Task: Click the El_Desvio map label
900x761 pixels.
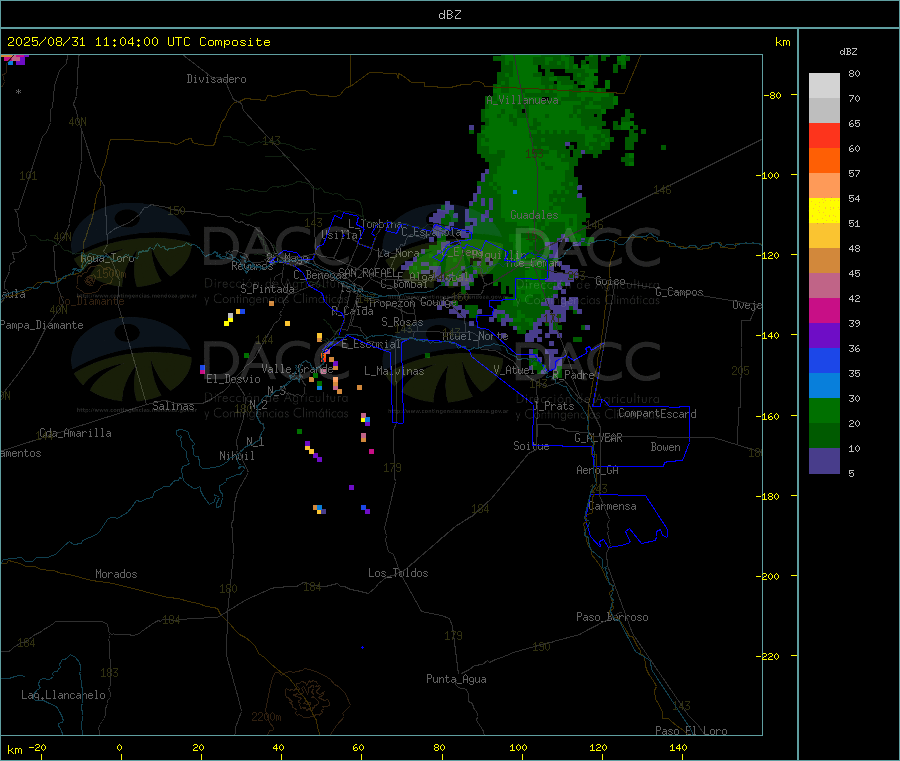Action: tap(233, 379)
